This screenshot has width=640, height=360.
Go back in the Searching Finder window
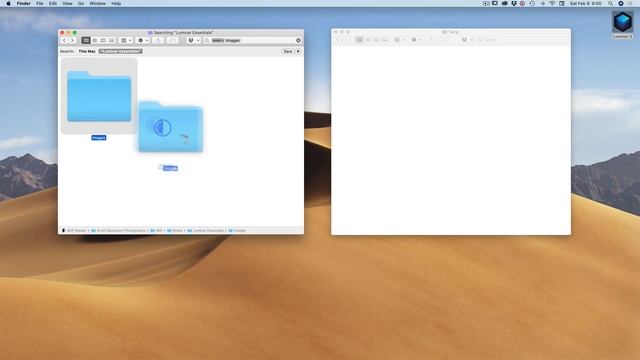(64, 40)
